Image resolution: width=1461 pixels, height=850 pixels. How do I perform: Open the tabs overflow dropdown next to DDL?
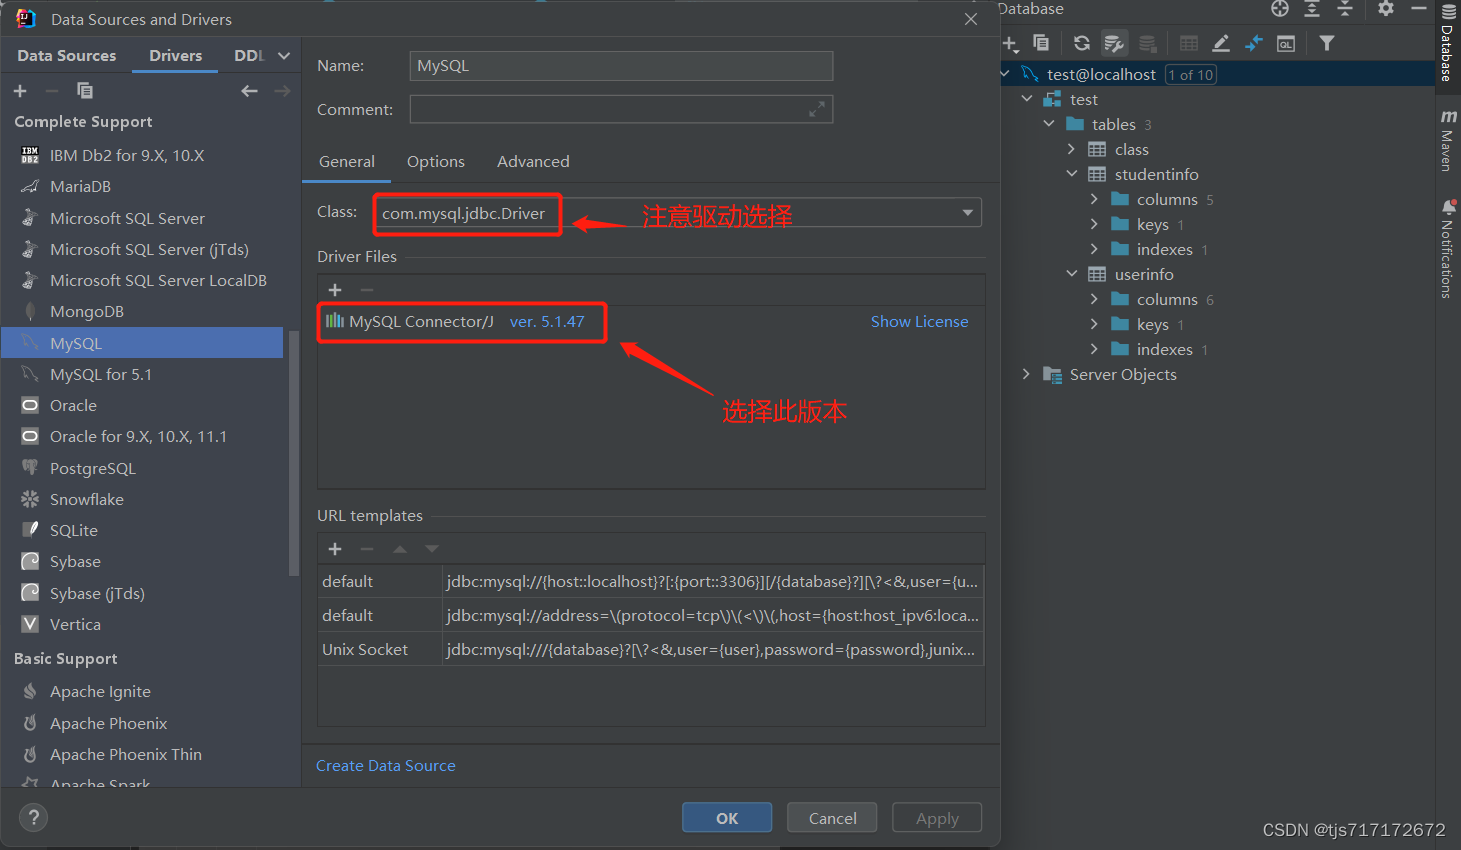click(284, 56)
